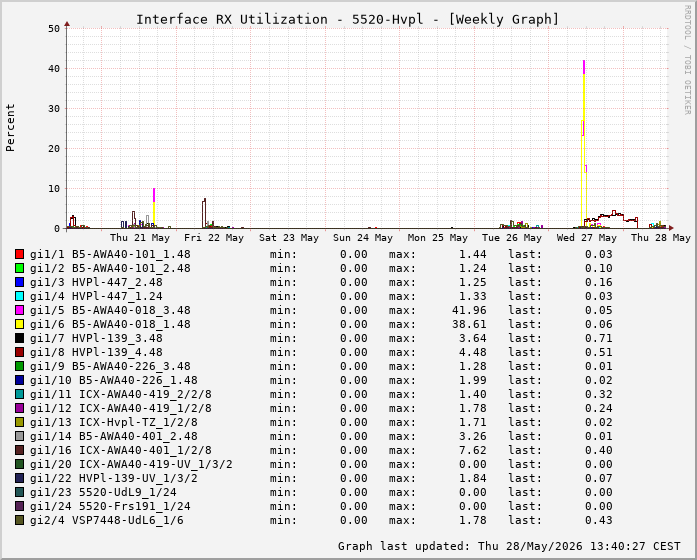697x560 pixels.
Task: Click legend label gi1/4 HVPl-447_1.24
Action: [96, 296]
